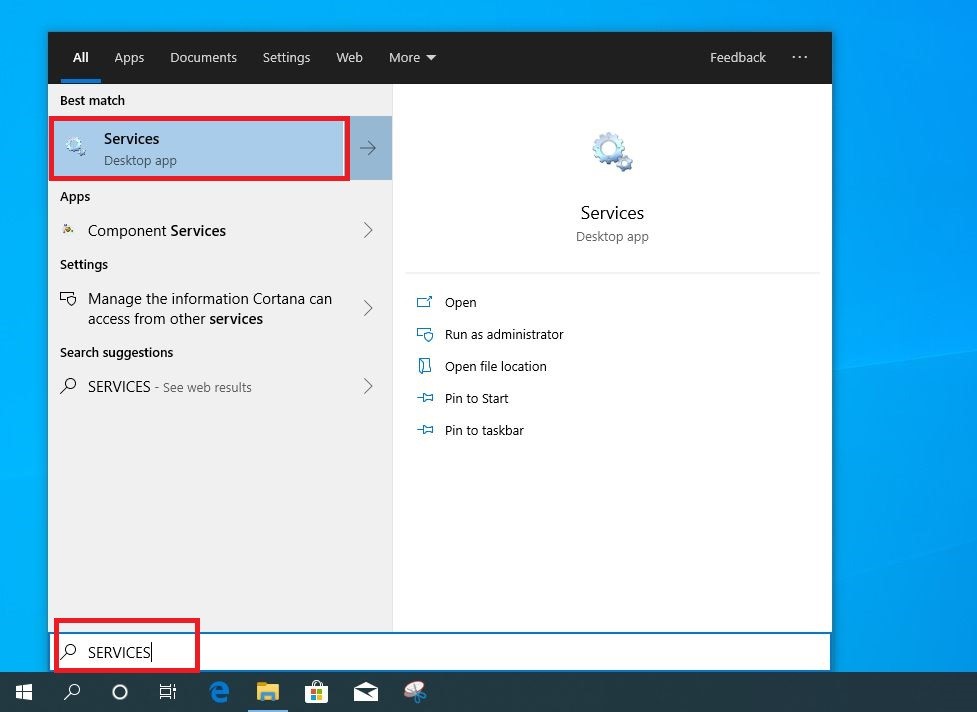Switch to the Settings filter tab
Screen dimensions: 977x712
(x=286, y=57)
